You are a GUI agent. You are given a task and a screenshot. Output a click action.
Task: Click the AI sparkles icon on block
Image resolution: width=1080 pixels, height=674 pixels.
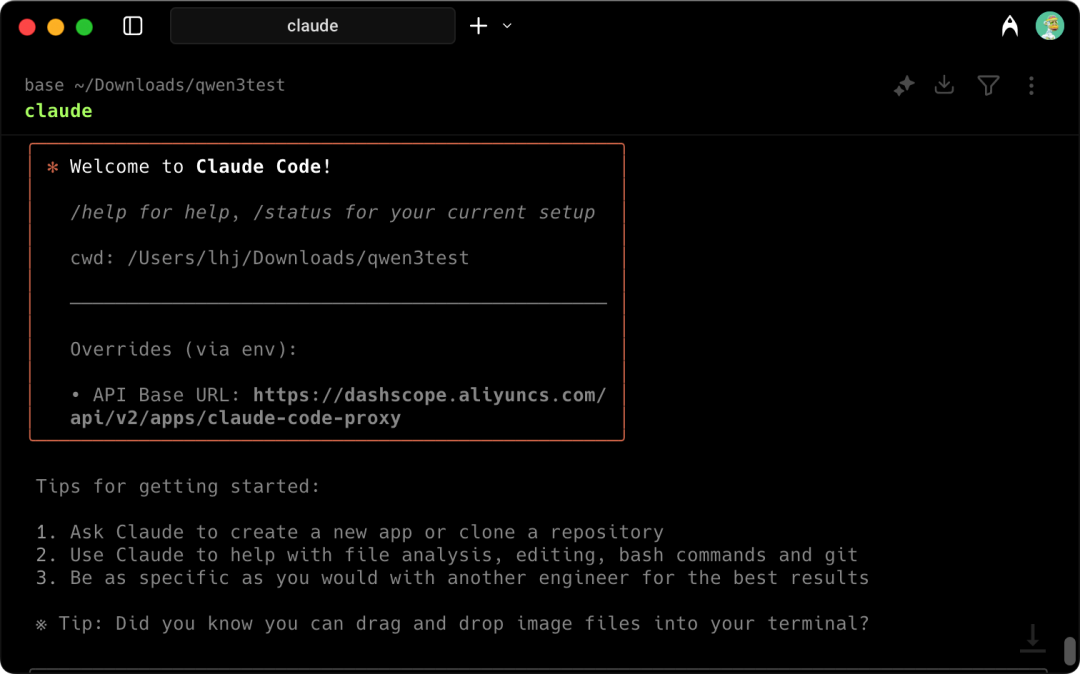(x=904, y=85)
